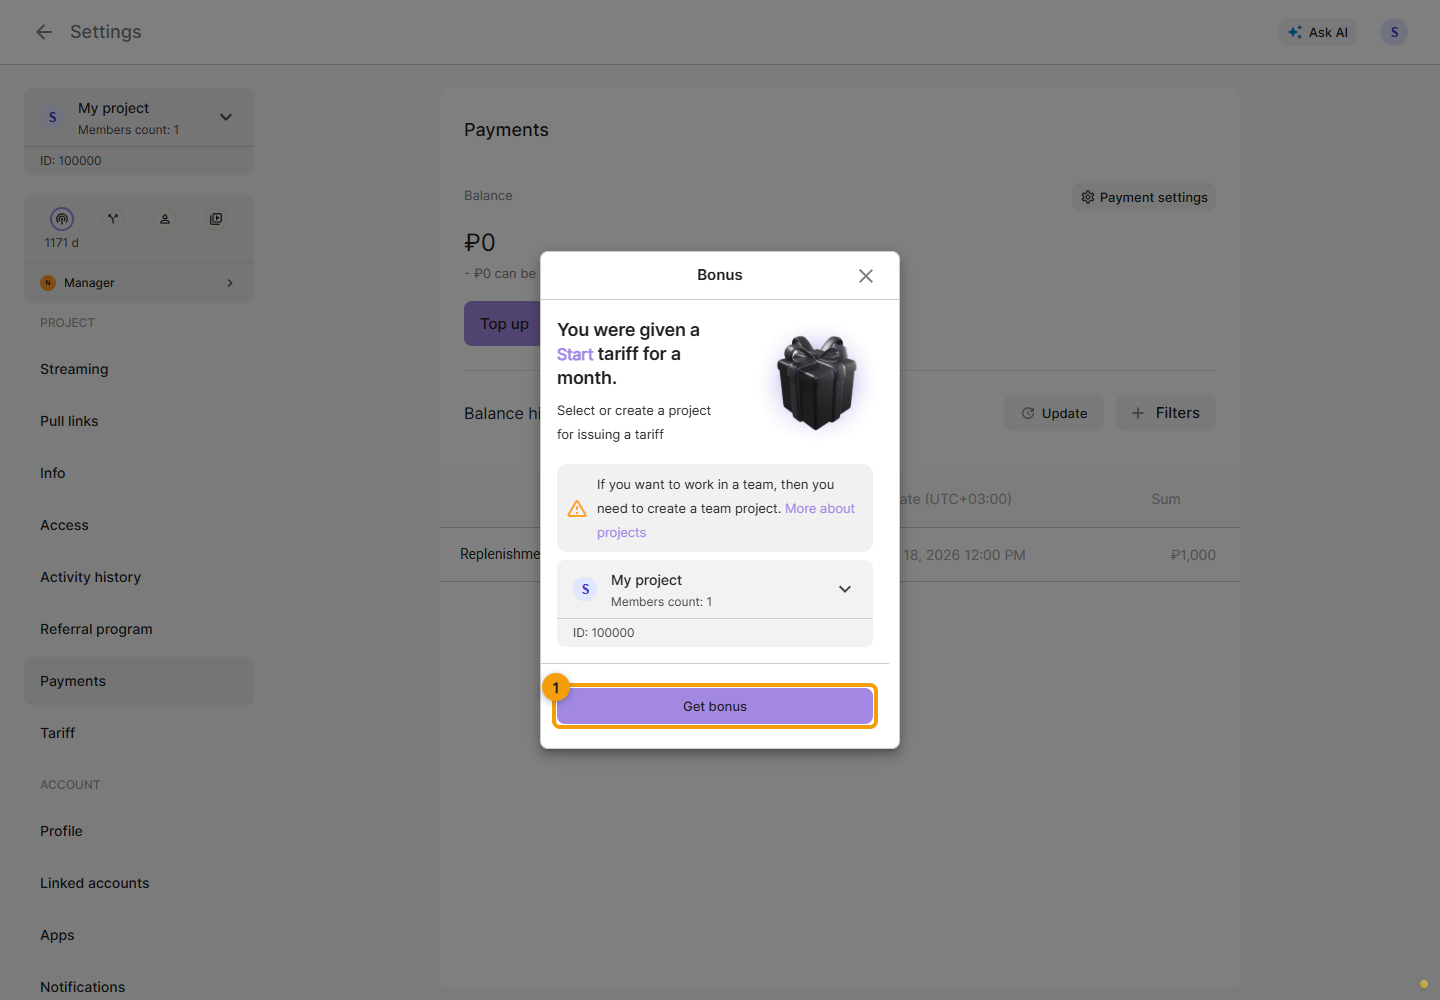The height and width of the screenshot is (1000, 1440).
Task: Open Filters for balance history
Action: (x=1166, y=413)
